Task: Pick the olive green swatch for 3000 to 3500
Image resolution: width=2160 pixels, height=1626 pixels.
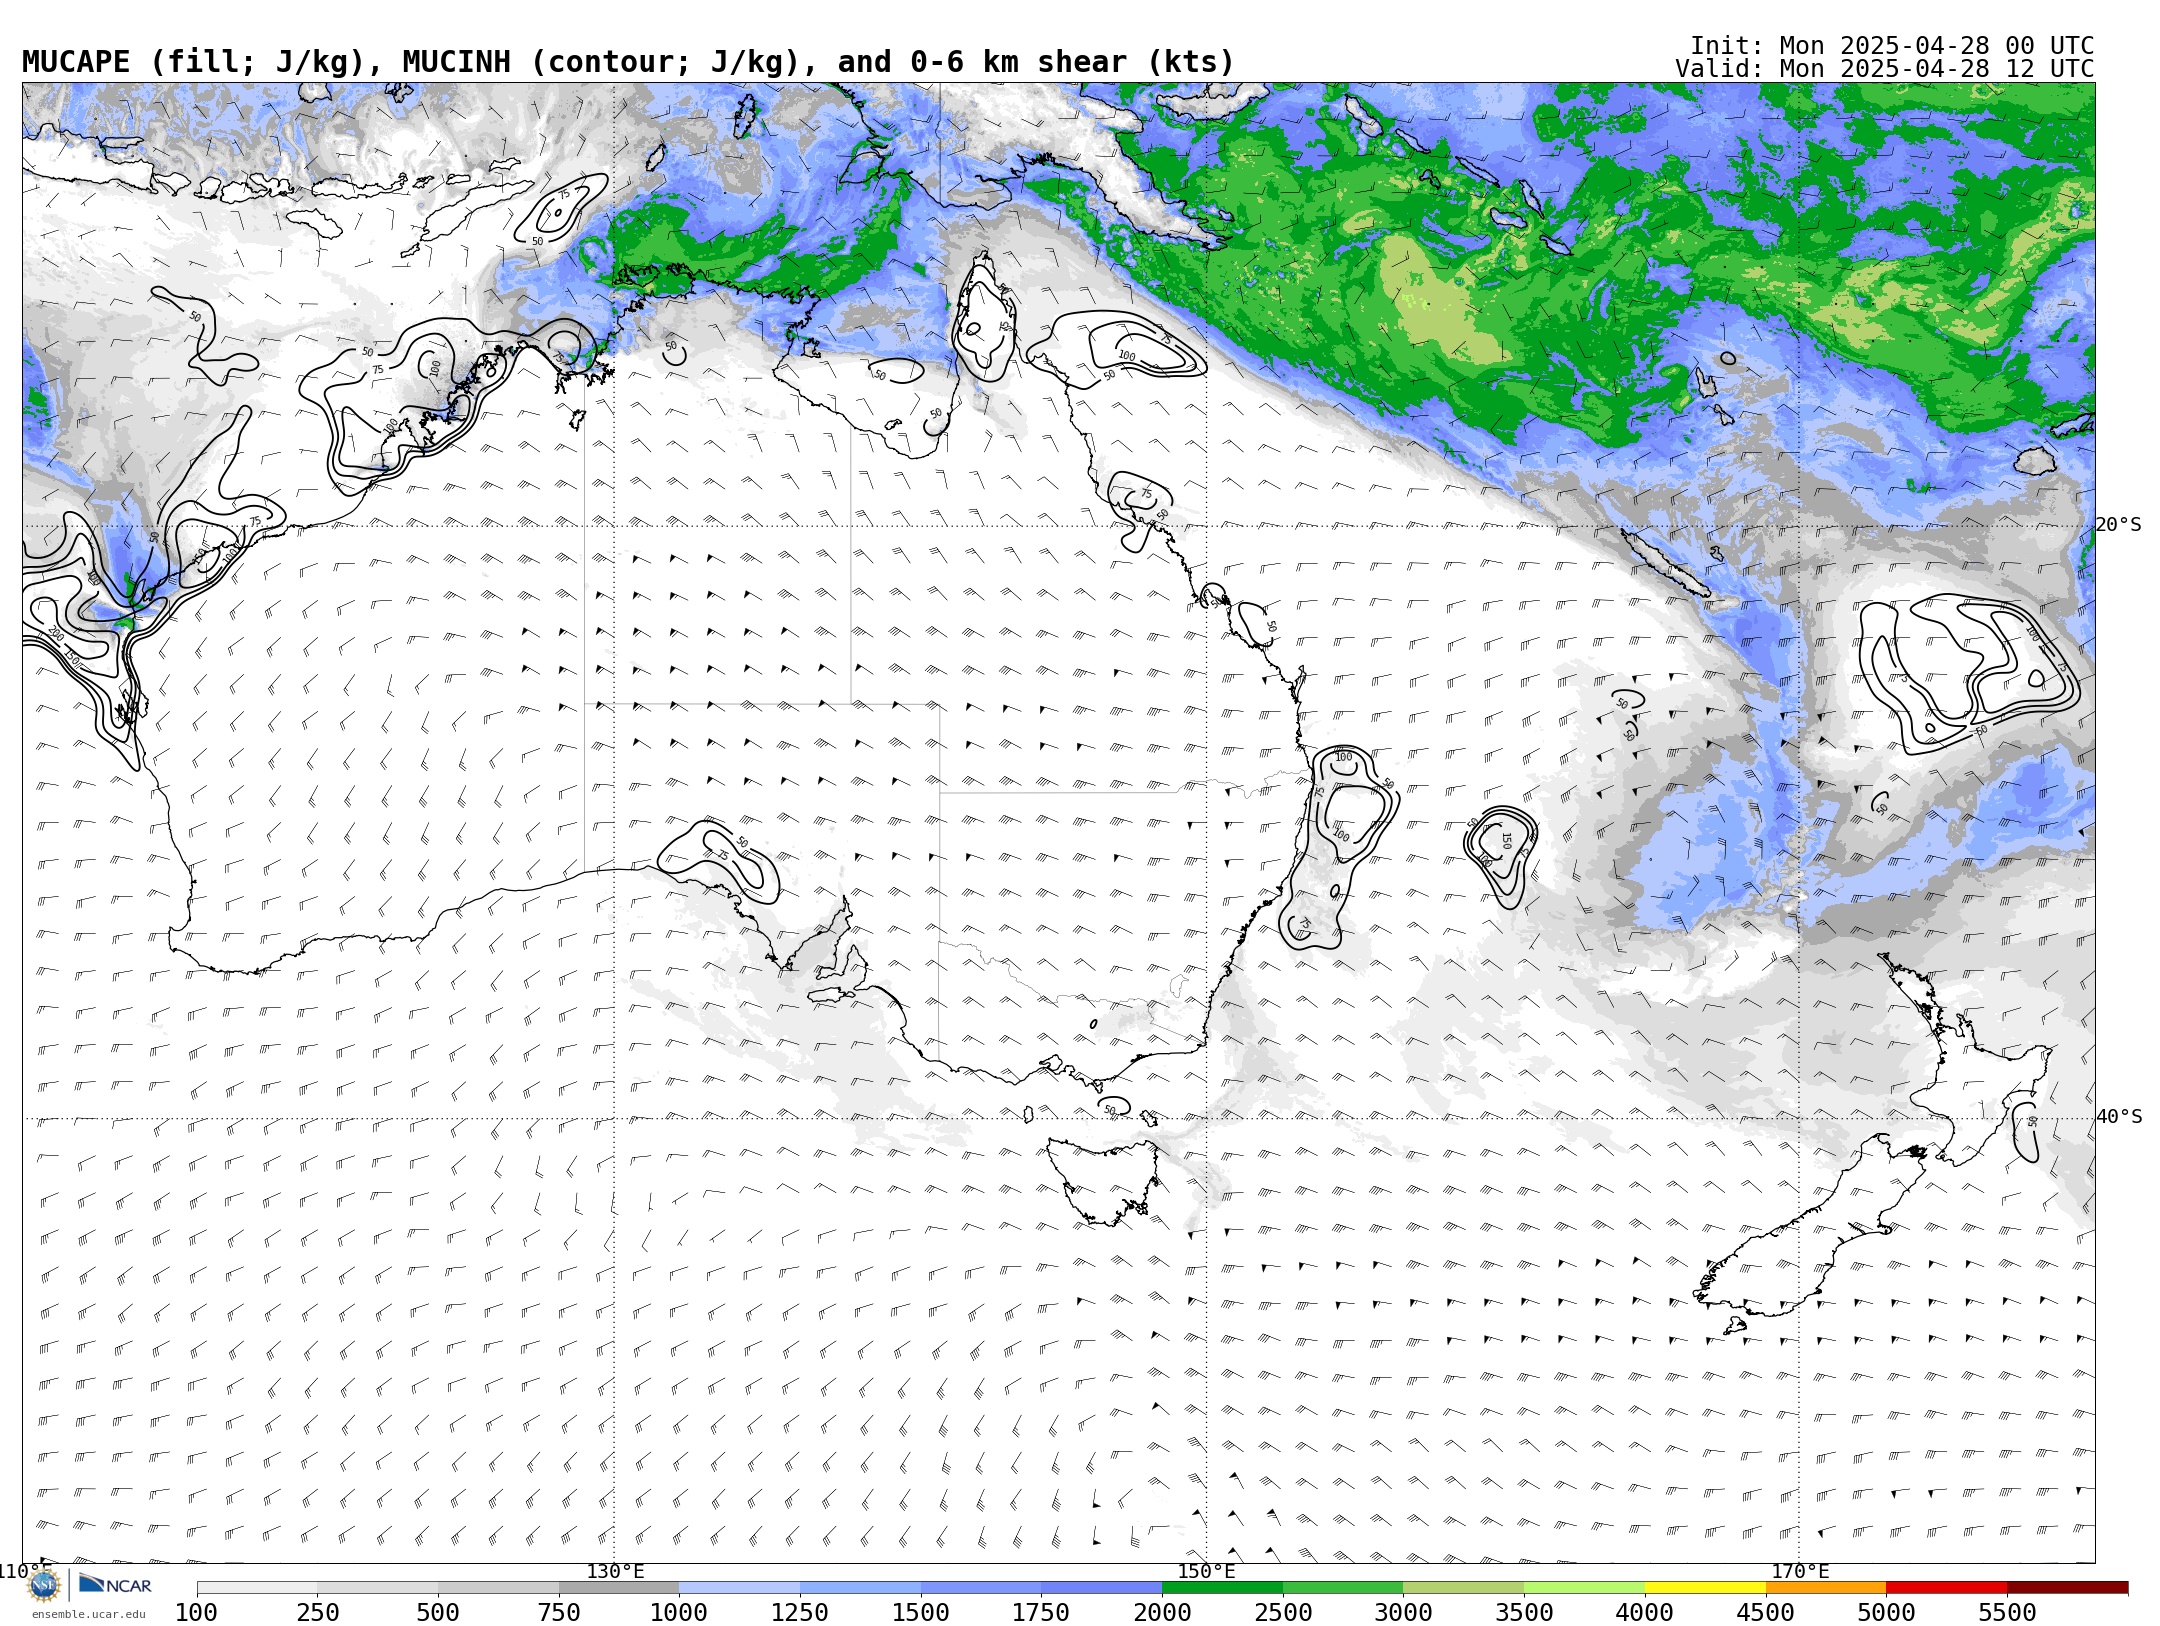Action: click(x=1464, y=1588)
